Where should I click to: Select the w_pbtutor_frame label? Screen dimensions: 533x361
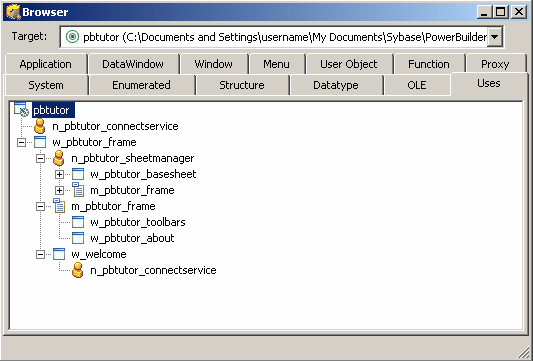tap(94, 142)
